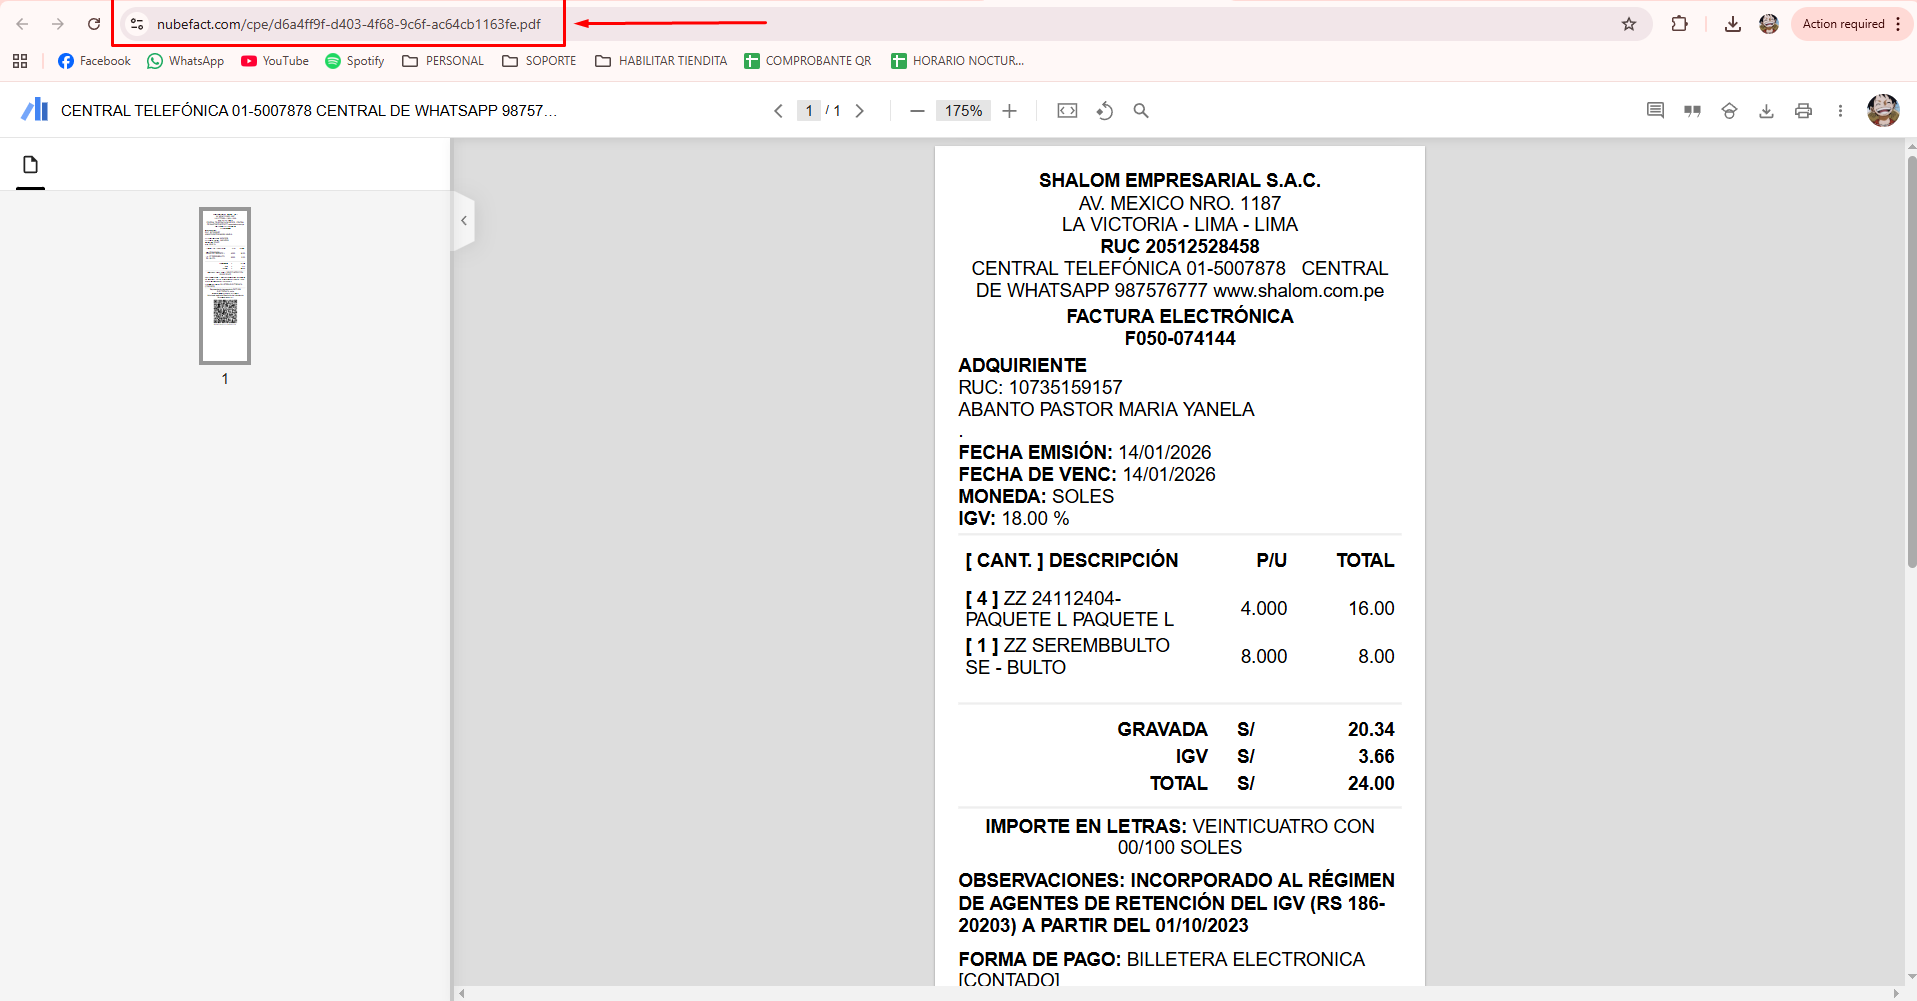Screen dimensions: 1917x1001
Task: Open the HABILITAR TIENDITA bookmark folder
Action: [x=661, y=61]
